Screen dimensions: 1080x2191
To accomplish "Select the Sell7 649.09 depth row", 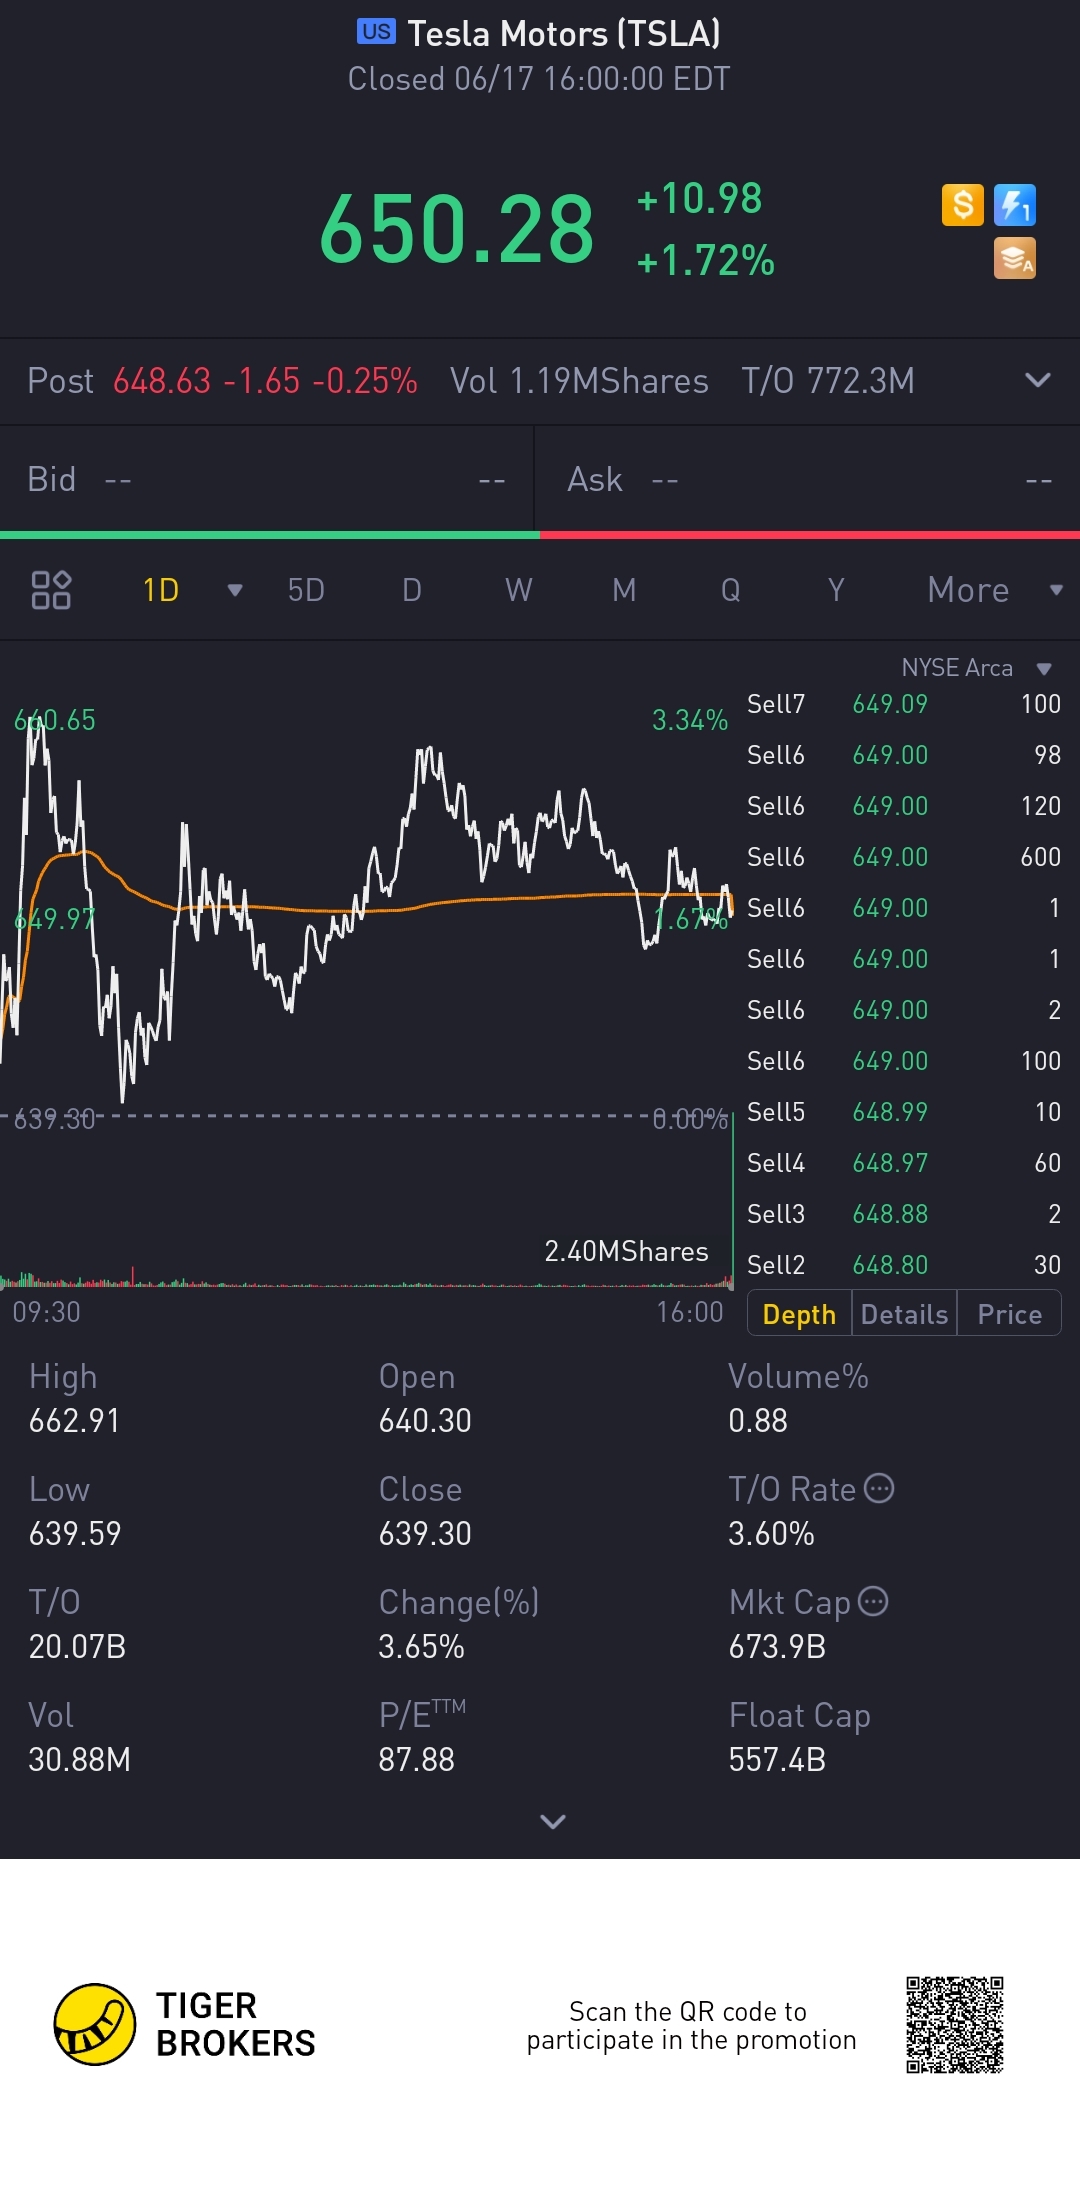I will [x=904, y=704].
